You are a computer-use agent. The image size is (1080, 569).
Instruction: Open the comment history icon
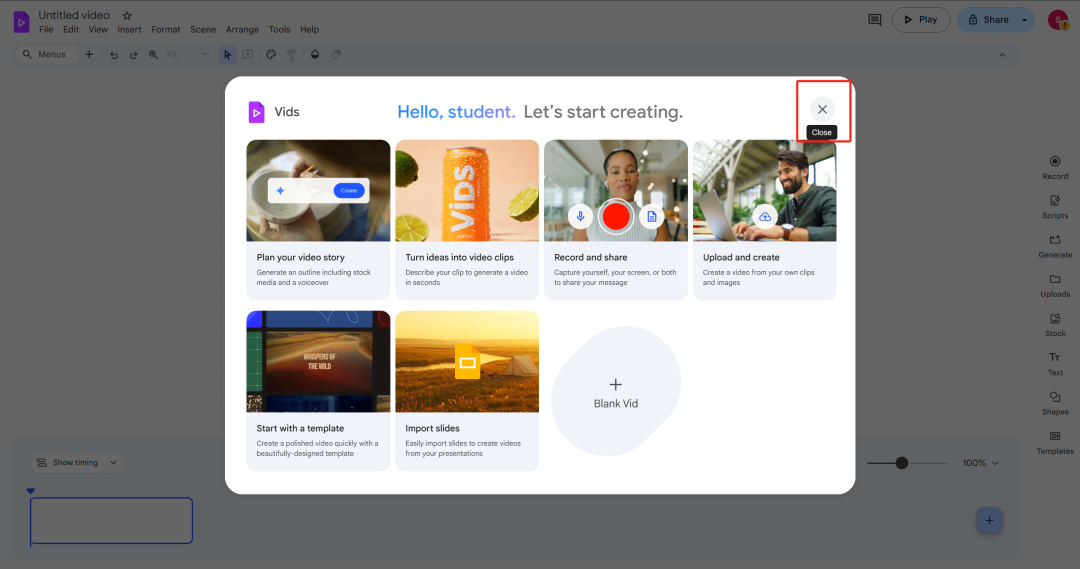coord(875,20)
